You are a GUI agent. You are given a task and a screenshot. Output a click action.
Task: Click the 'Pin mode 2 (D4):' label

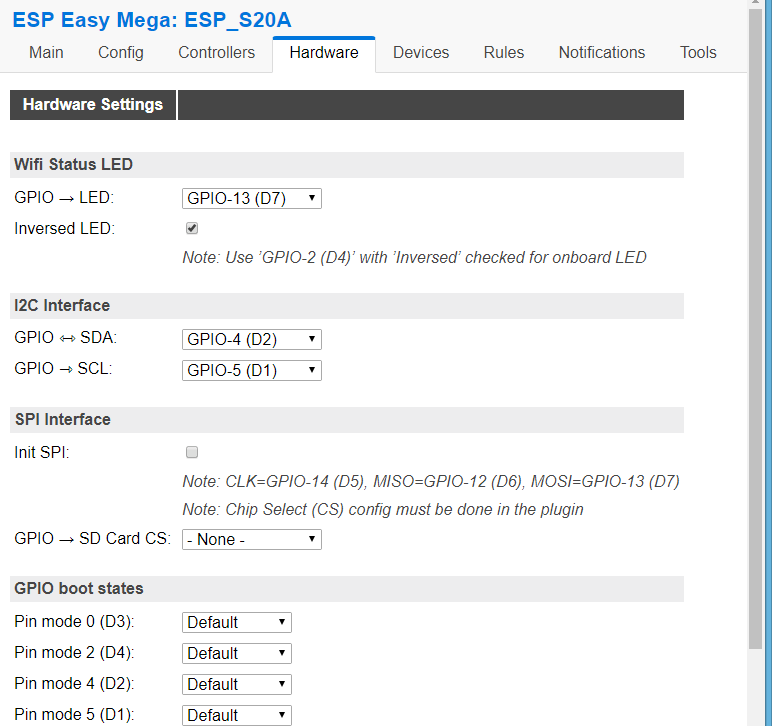pyautogui.click(x=74, y=653)
